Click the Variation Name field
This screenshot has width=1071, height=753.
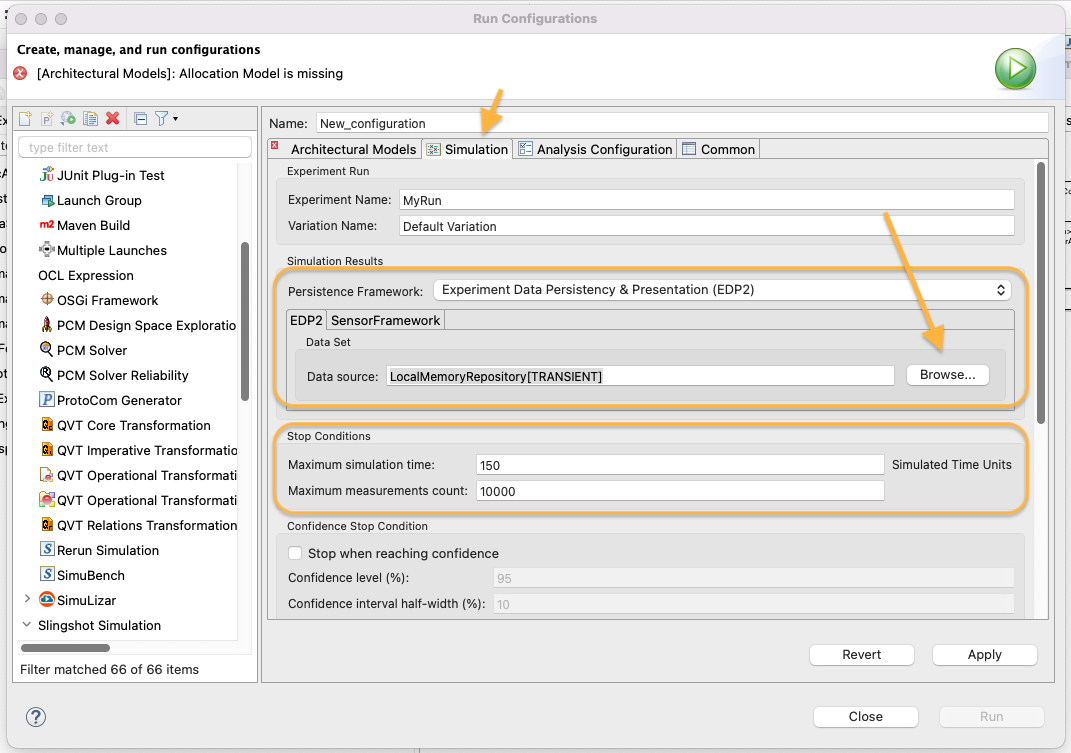(706, 226)
